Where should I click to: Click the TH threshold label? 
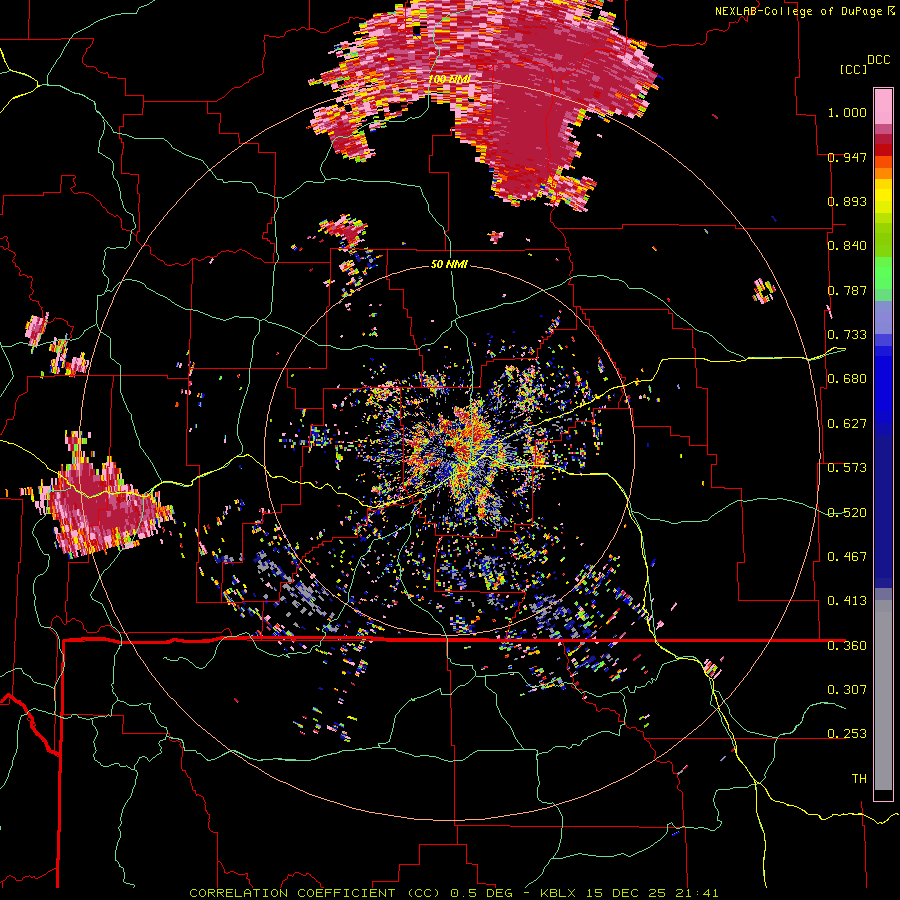(859, 779)
